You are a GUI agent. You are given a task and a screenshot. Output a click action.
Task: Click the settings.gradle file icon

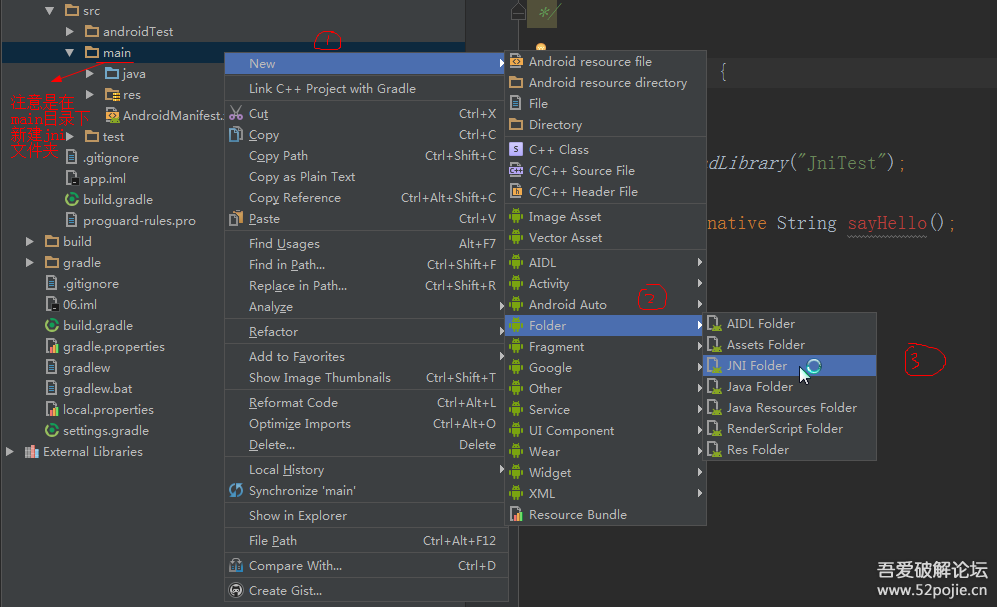pos(52,430)
